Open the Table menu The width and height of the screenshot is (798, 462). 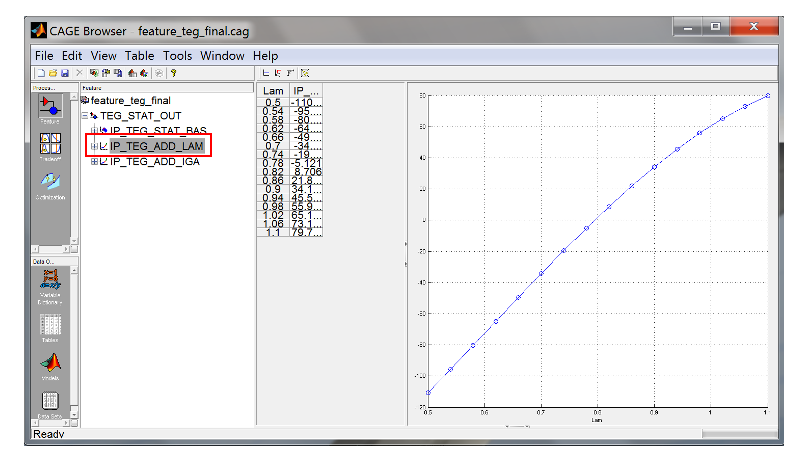coord(139,56)
